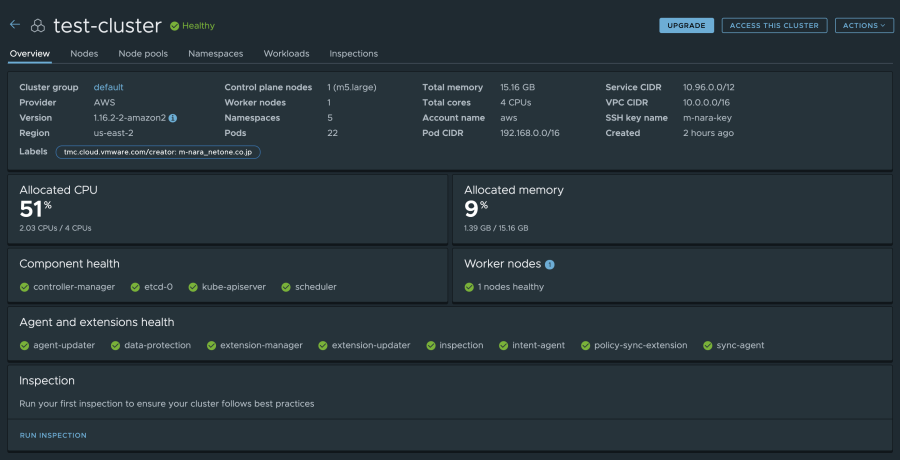Screen dimensions: 900x460
Task: Click the intent-agent health check icon
Action: tap(503, 346)
